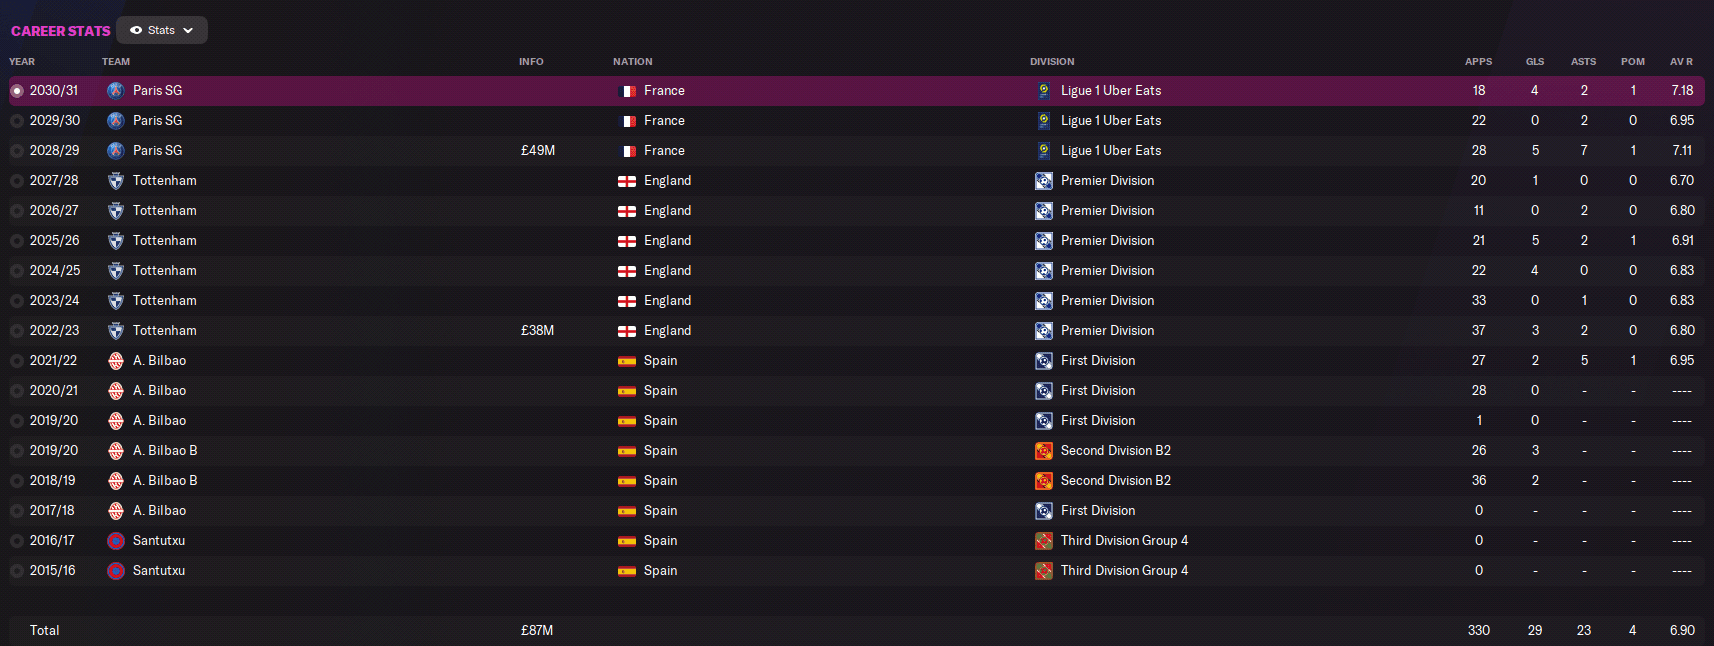
Task: Sort table by the APPS column header
Action: [1478, 62]
